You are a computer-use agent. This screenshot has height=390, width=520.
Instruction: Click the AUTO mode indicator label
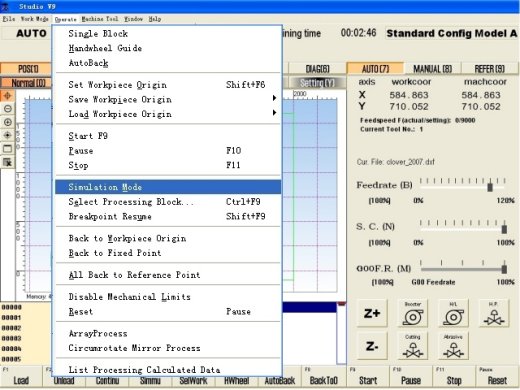pos(31,33)
